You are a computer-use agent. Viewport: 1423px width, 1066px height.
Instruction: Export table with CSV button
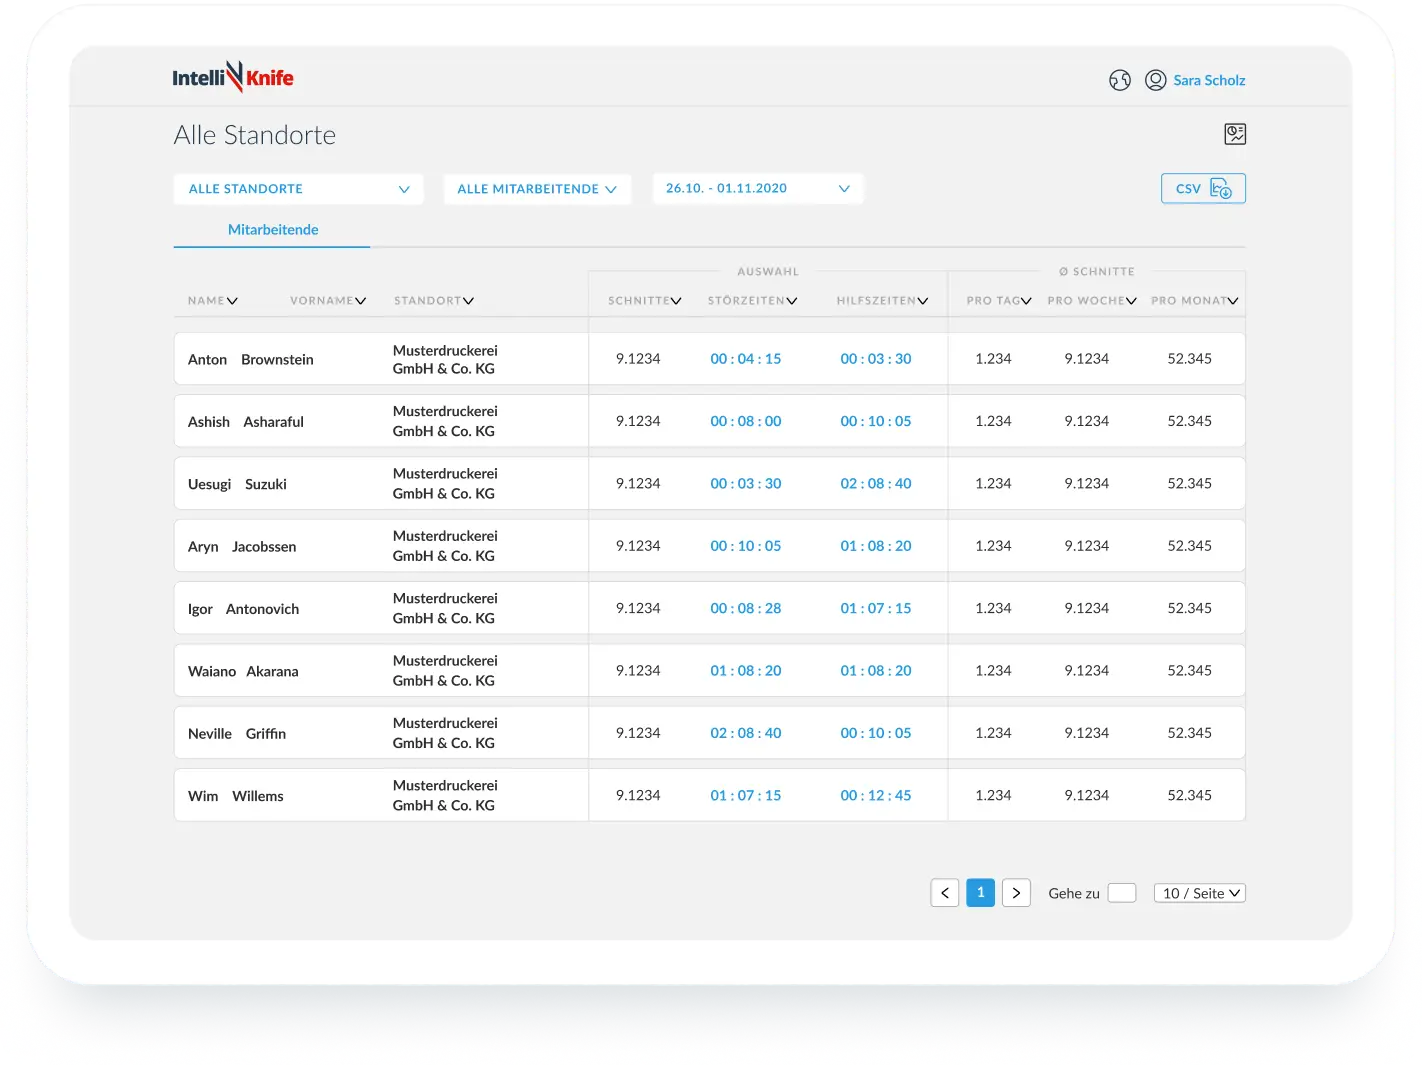point(1203,188)
